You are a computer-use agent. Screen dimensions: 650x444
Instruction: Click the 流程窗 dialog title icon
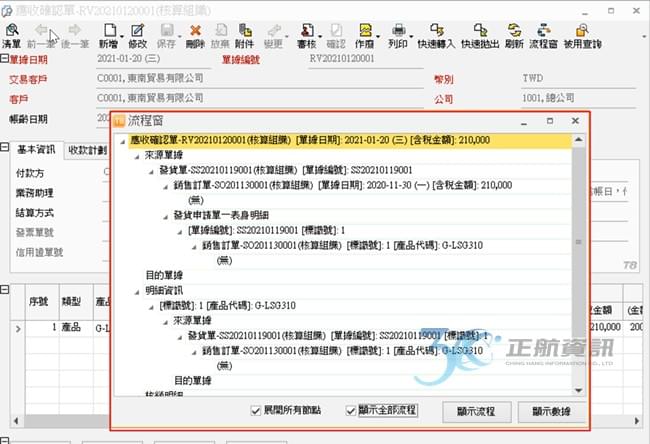(119, 121)
